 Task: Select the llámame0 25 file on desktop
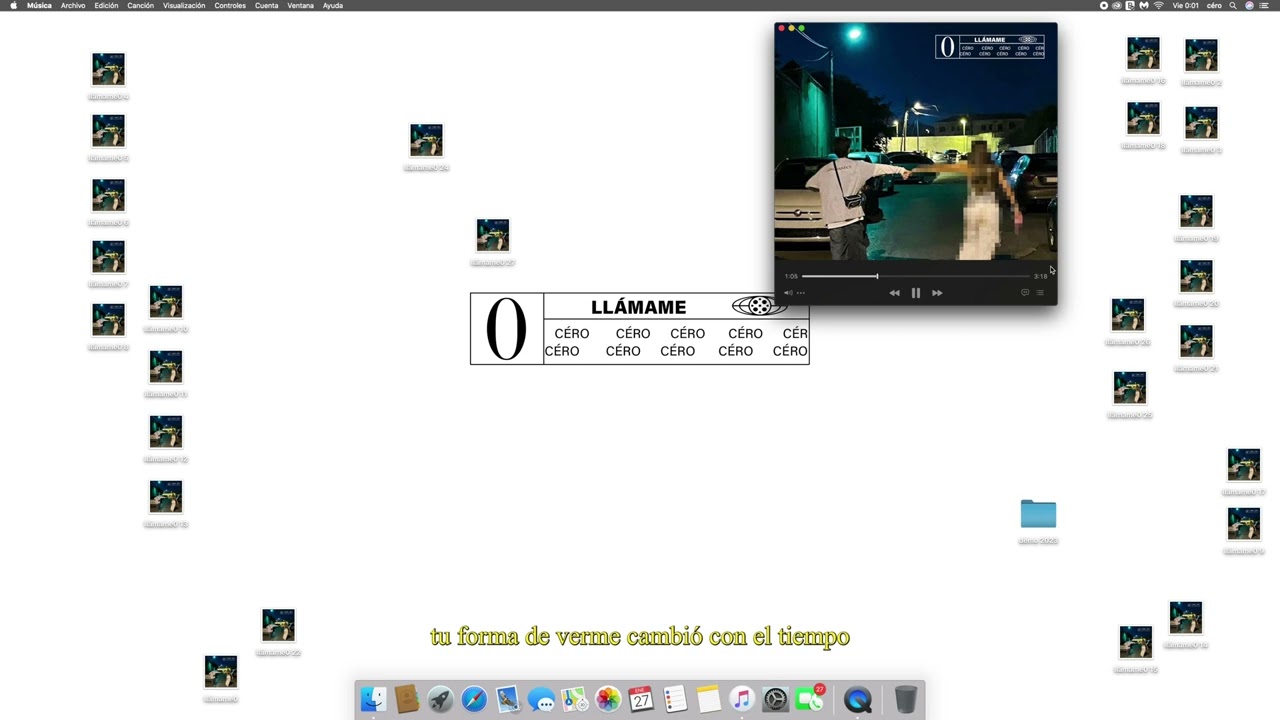click(1130, 388)
